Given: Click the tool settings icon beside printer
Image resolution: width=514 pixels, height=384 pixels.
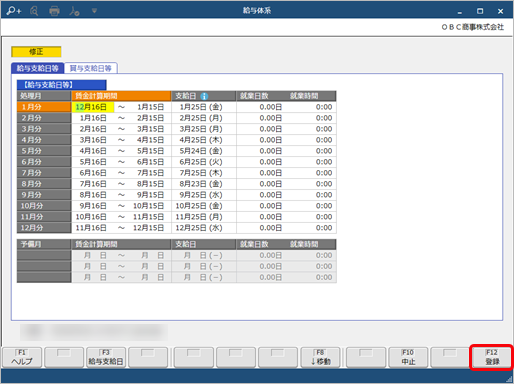Looking at the screenshot, I should click(74, 11).
